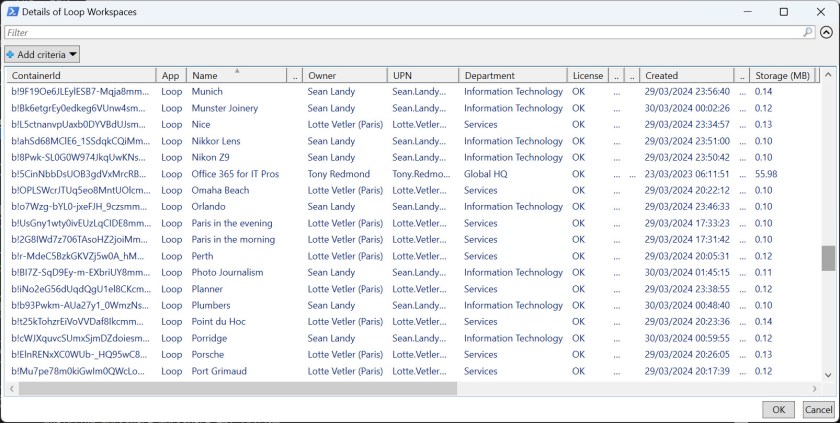Select the Planner workspace row

click(413, 289)
